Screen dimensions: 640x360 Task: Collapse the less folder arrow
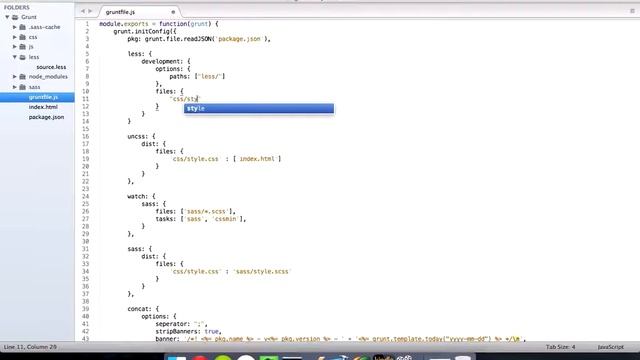tap(15, 57)
